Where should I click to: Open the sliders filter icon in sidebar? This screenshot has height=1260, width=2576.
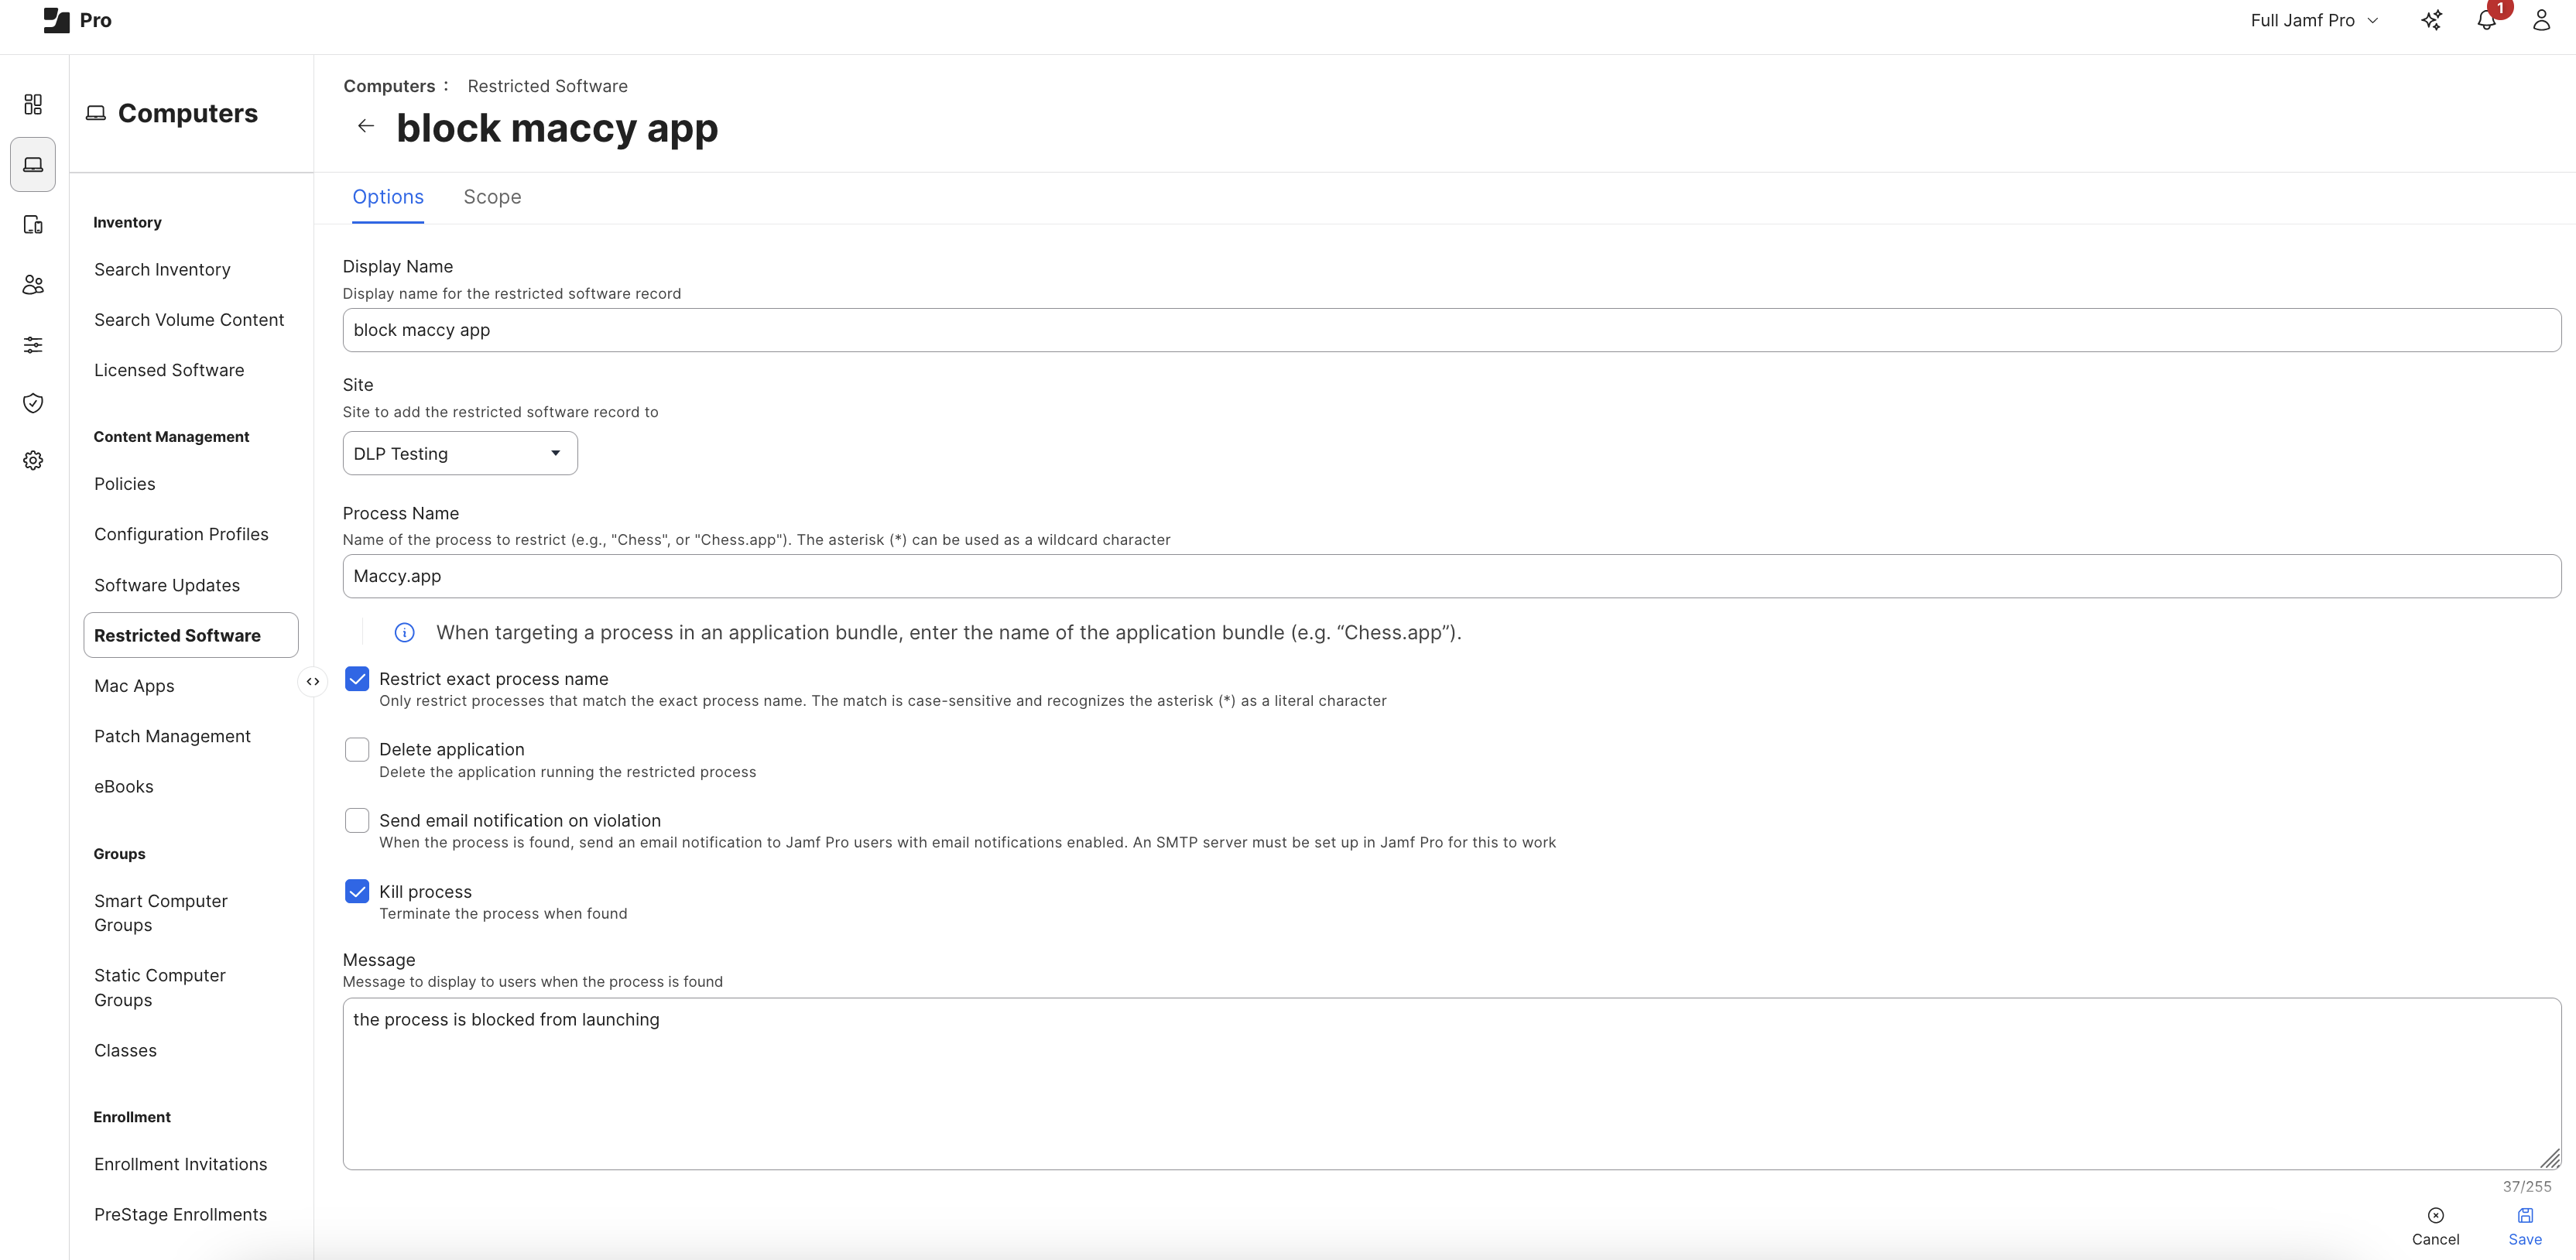33,344
